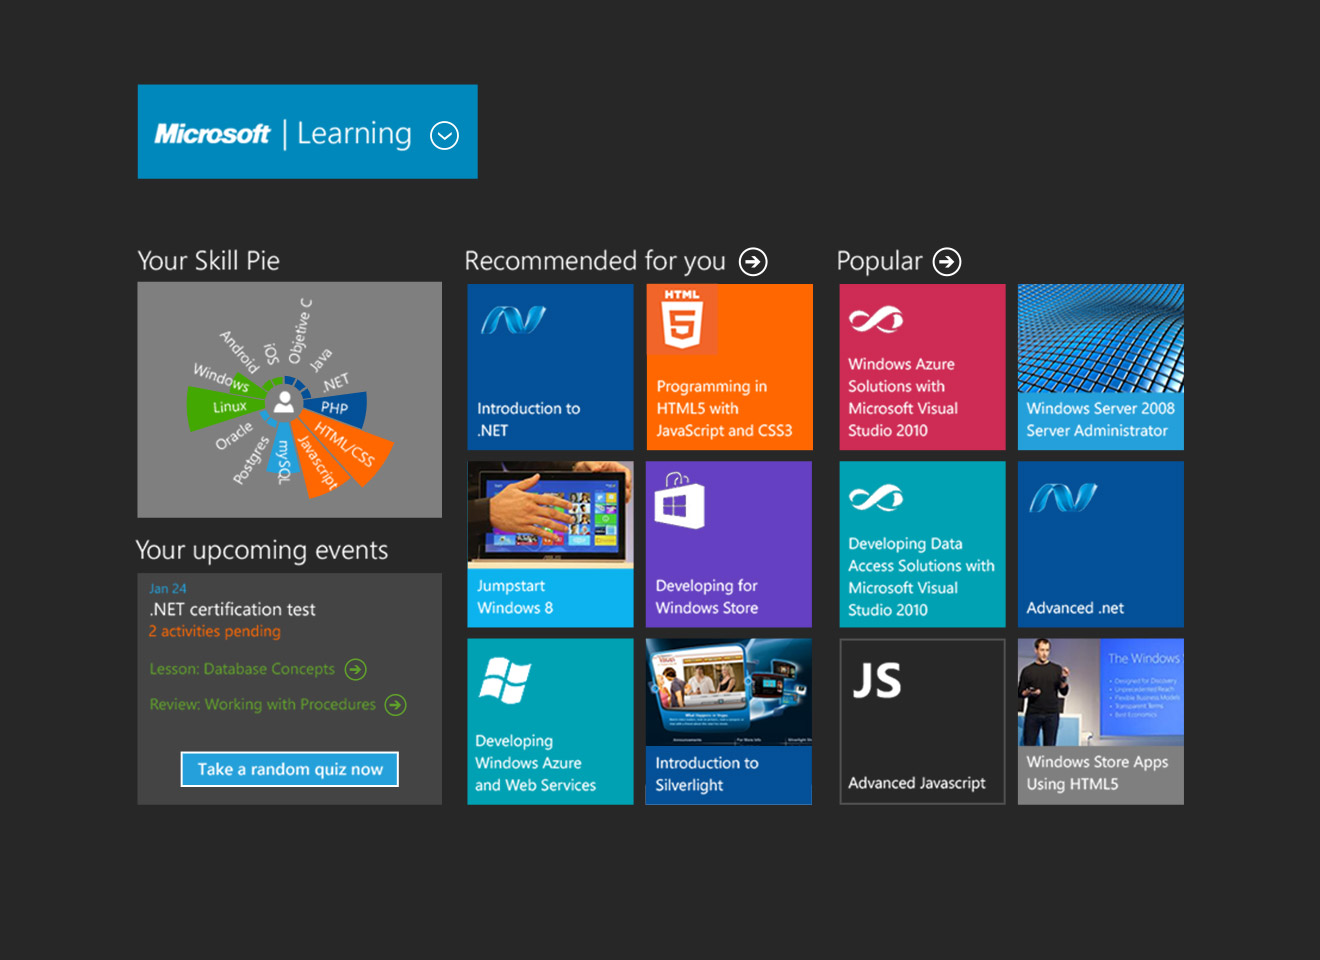Open Lesson: Database Concepts link
This screenshot has height=960, width=1320.
[x=242, y=669]
